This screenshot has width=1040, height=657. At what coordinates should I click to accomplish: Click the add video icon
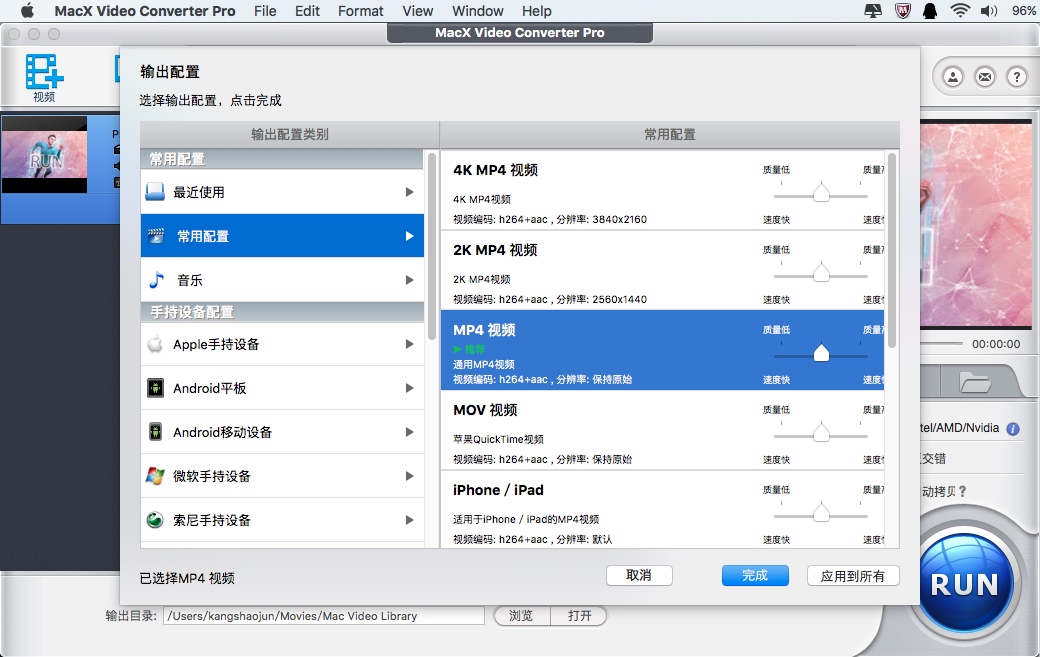(x=44, y=72)
